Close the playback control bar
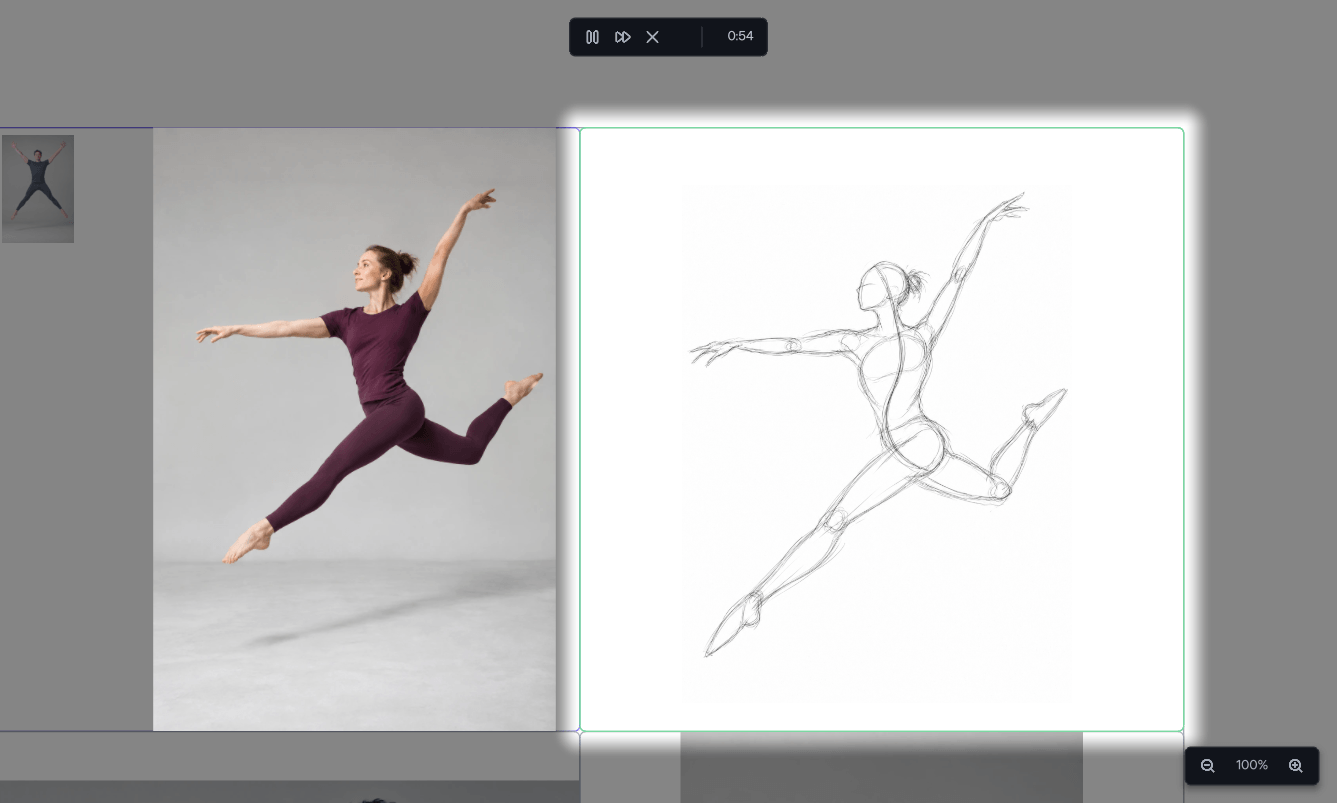The height and width of the screenshot is (803, 1337). tap(652, 37)
